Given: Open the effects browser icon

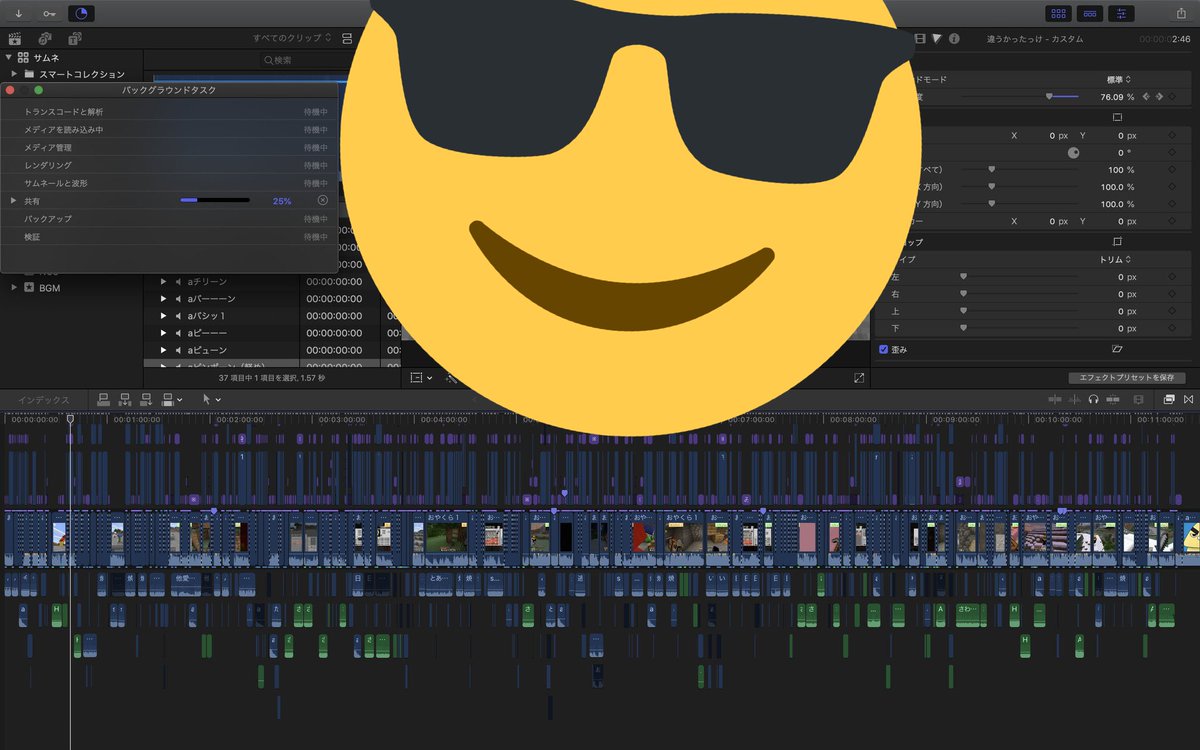Looking at the screenshot, I should point(1169,399).
